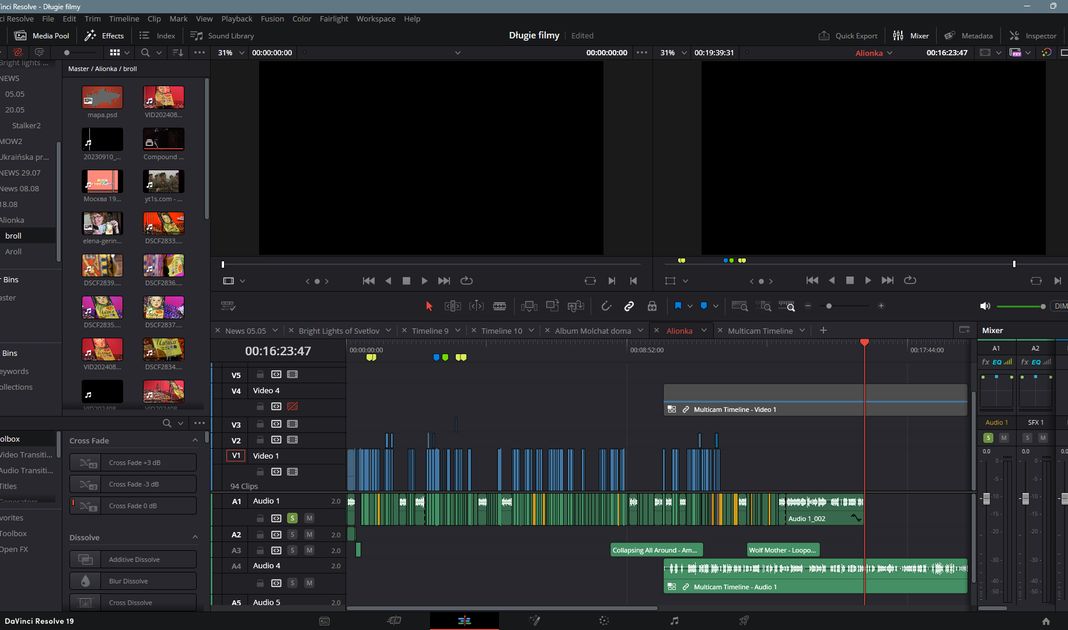
Task: Toggle Solo on Audio 1 track
Action: tap(292, 518)
